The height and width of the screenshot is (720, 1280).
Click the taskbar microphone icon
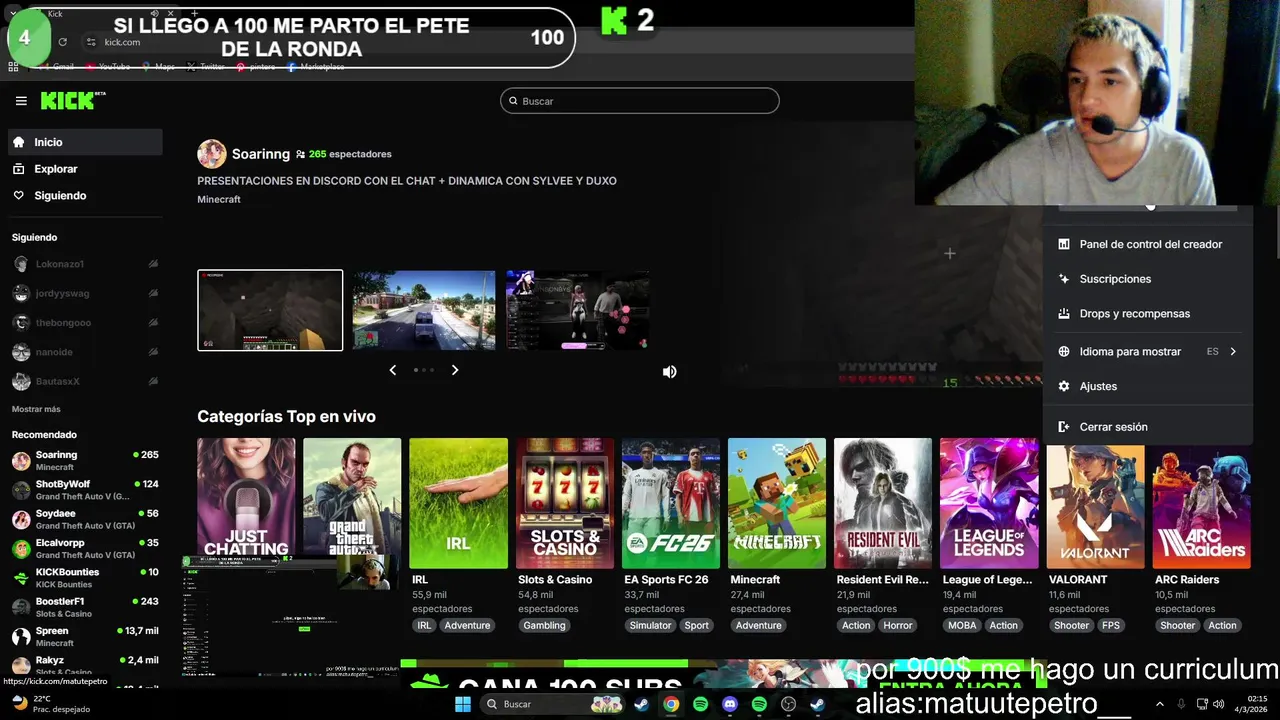pyautogui.click(x=1181, y=704)
